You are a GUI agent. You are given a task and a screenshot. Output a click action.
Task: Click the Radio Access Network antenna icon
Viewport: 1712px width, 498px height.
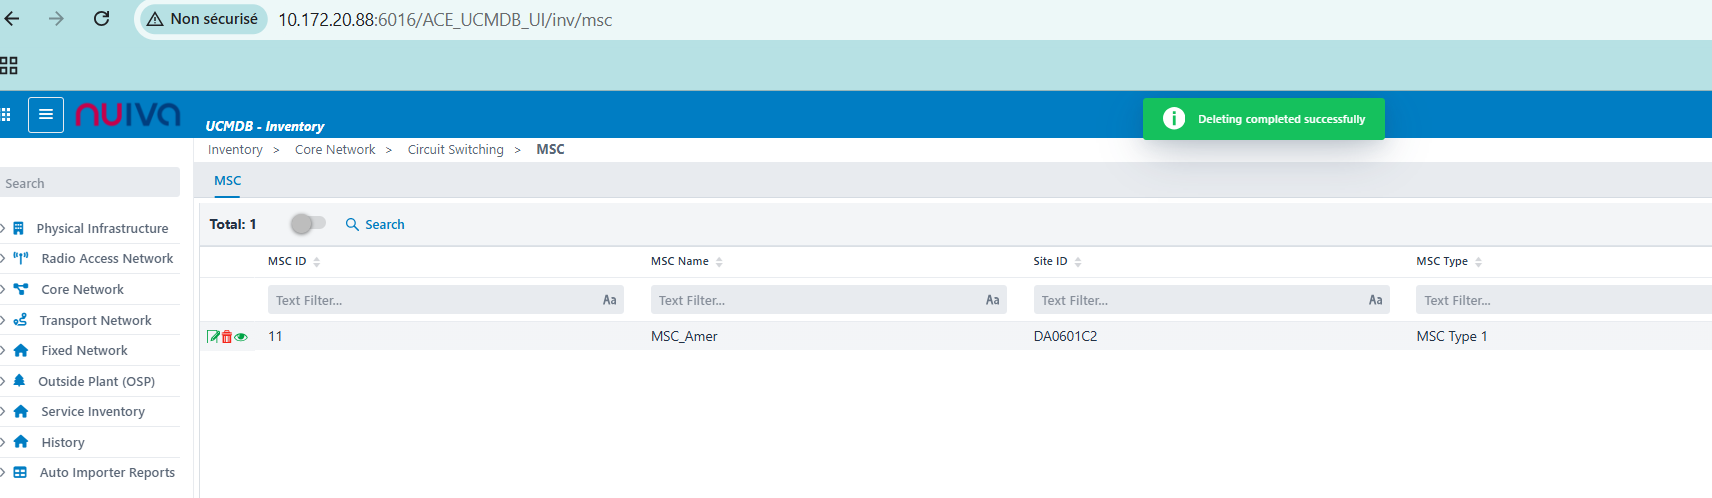[20, 258]
